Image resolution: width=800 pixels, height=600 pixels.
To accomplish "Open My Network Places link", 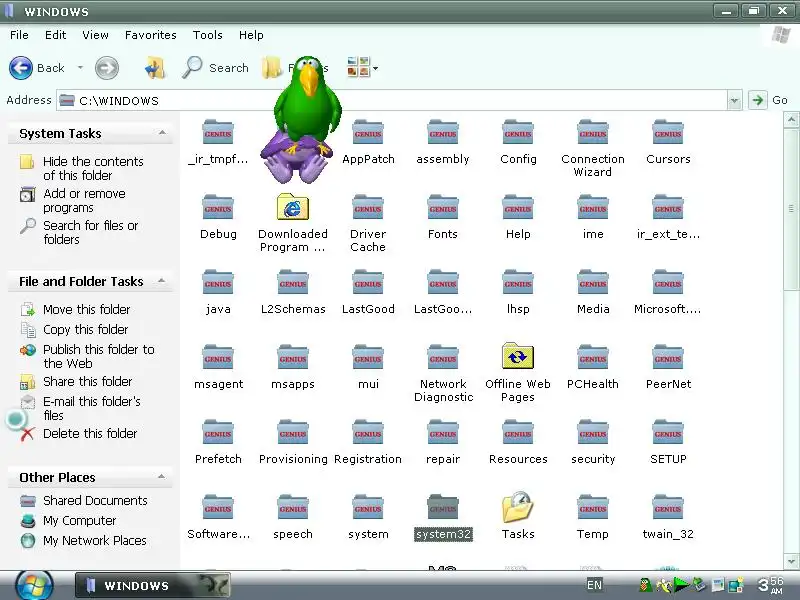I will point(94,540).
